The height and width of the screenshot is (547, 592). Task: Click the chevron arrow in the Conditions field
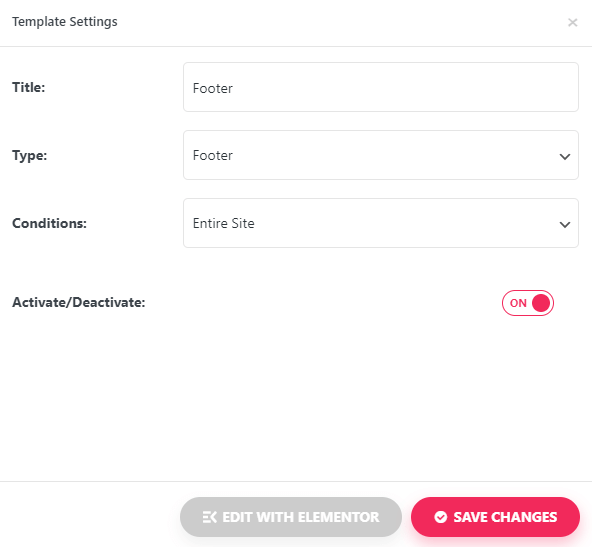pos(564,225)
